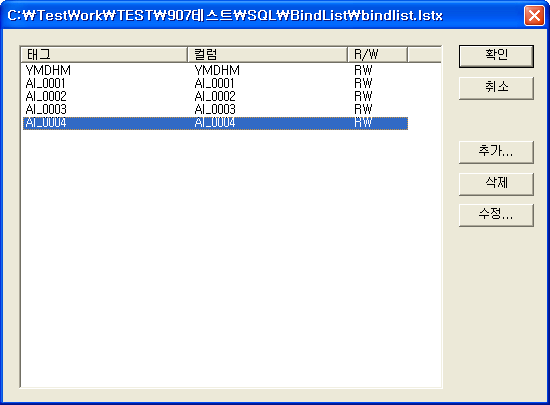The height and width of the screenshot is (405, 550).
Task: Click RW value of the AI_0001 row
Action: [363, 83]
